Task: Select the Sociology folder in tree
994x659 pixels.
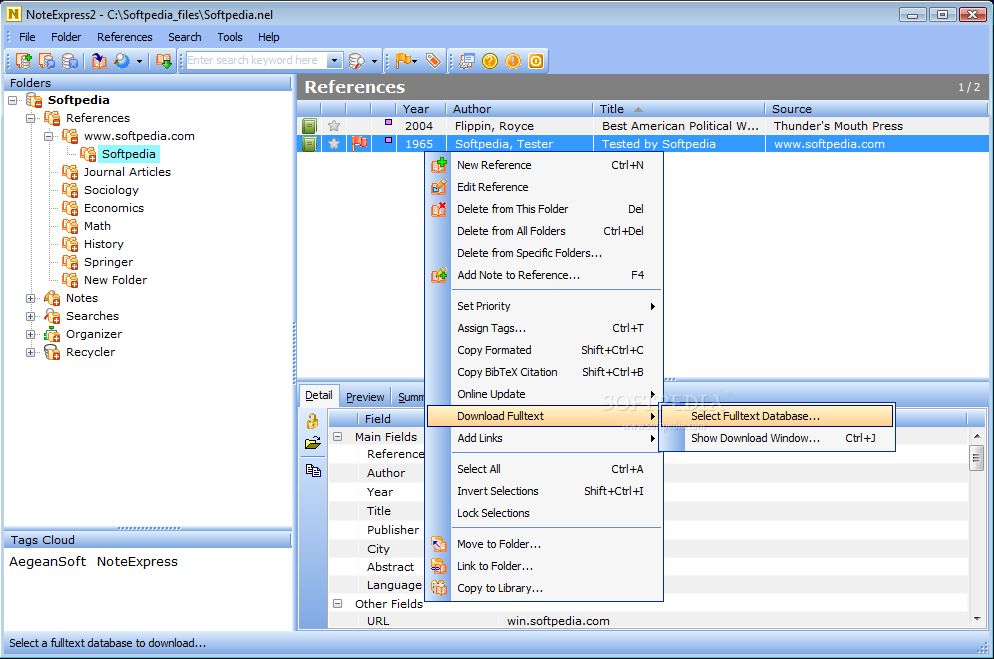Action: click(111, 190)
